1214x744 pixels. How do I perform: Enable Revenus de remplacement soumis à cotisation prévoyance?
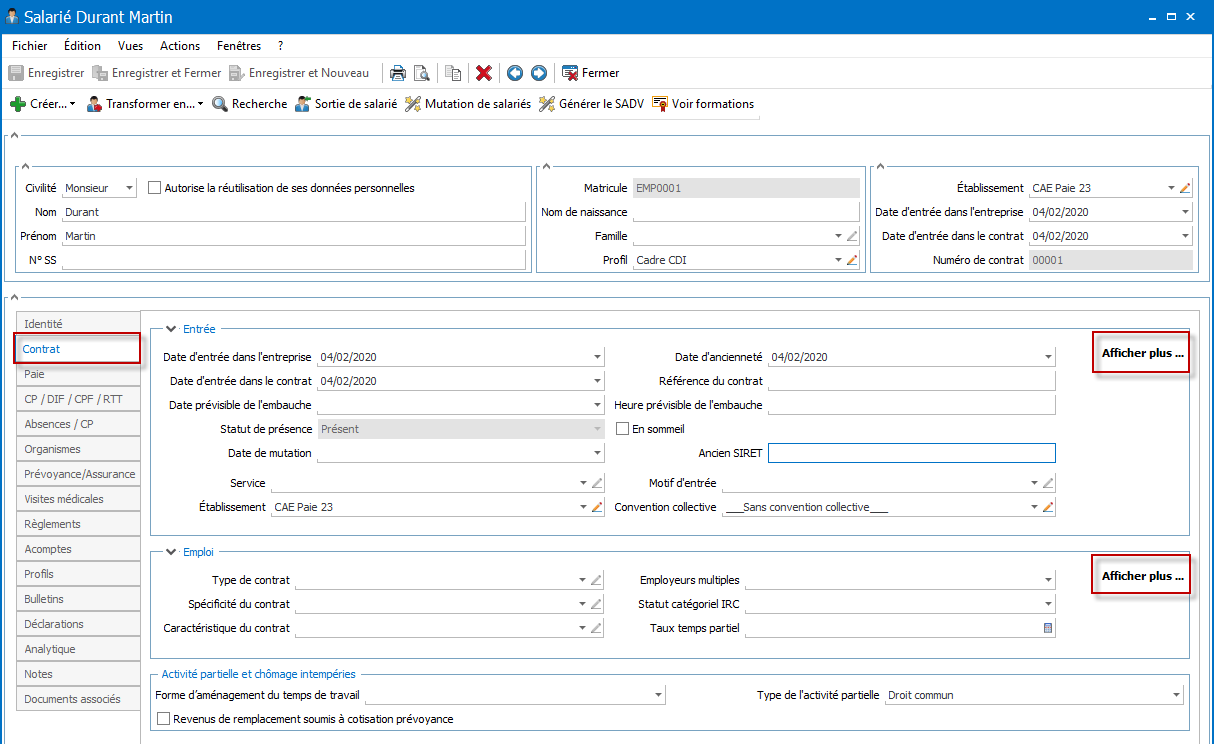[164, 719]
